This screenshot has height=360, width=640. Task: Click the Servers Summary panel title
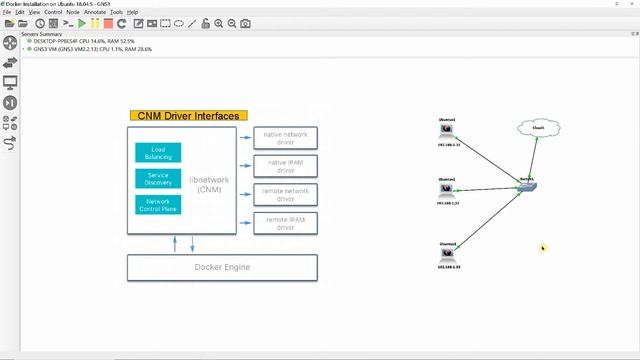[x=42, y=34]
